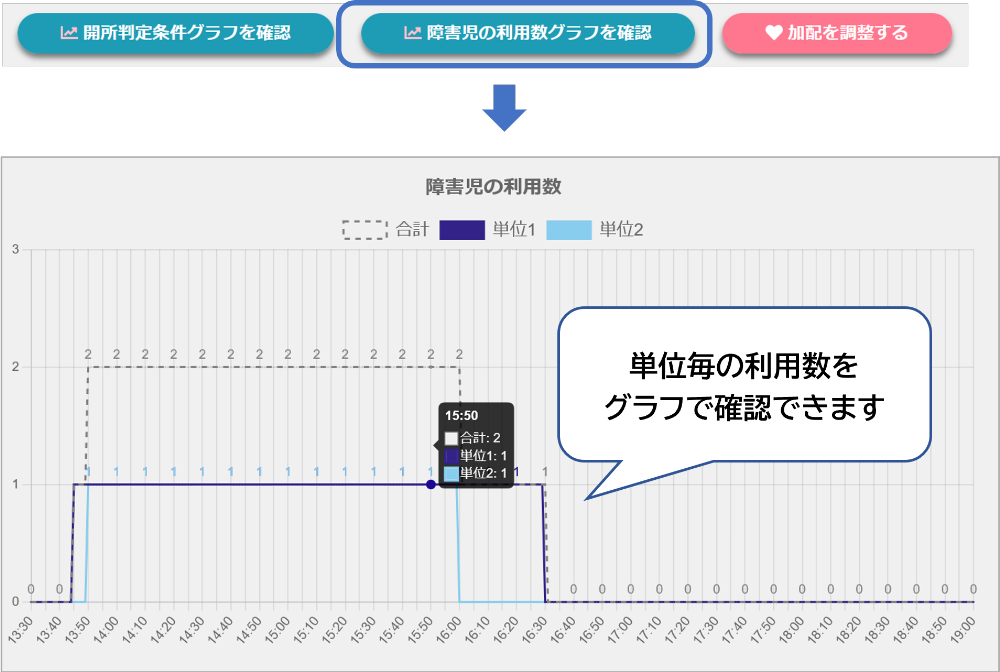1000x672 pixels.
Task: Toggle 単位2 series via legend label
Action: (621, 230)
